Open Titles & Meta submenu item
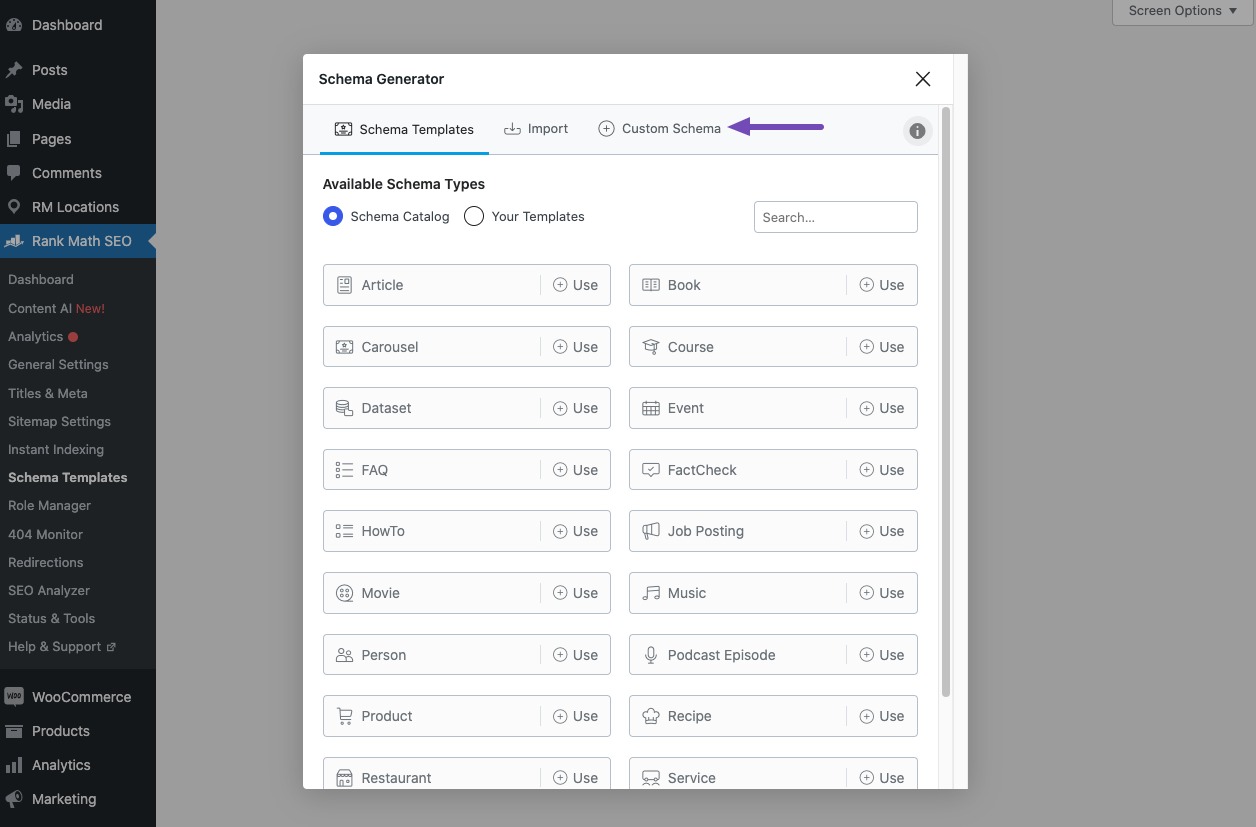This screenshot has height=827, width=1256. point(48,393)
